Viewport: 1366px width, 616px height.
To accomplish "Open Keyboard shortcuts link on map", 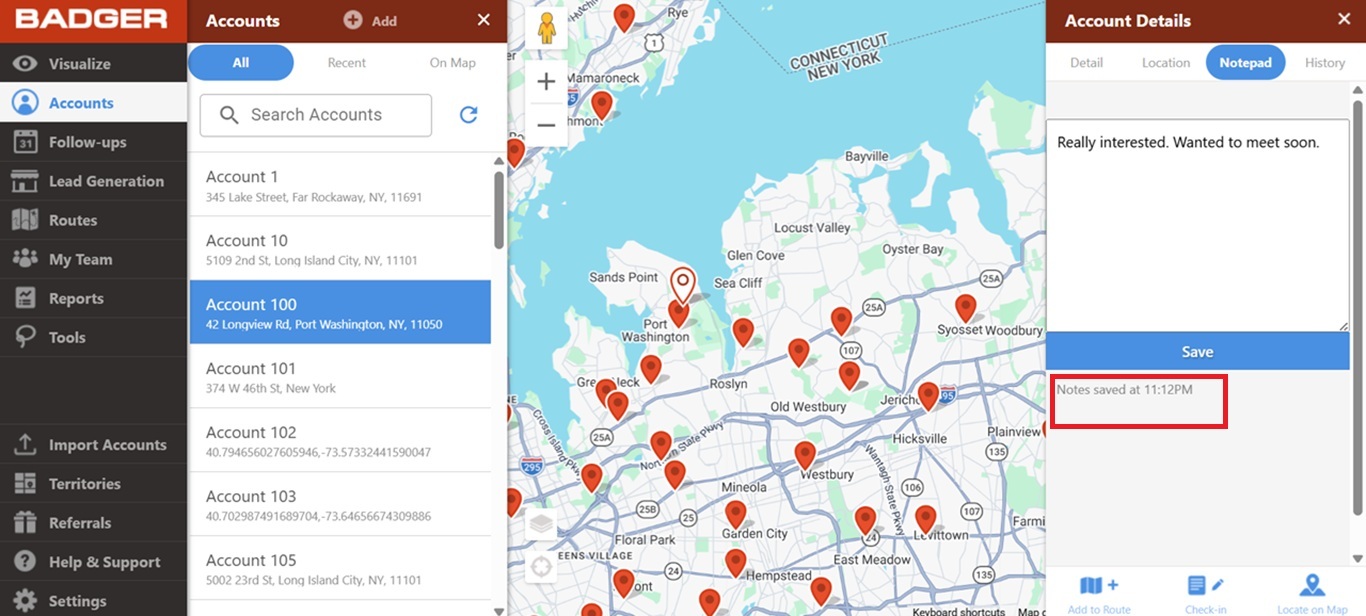I will 959,611.
